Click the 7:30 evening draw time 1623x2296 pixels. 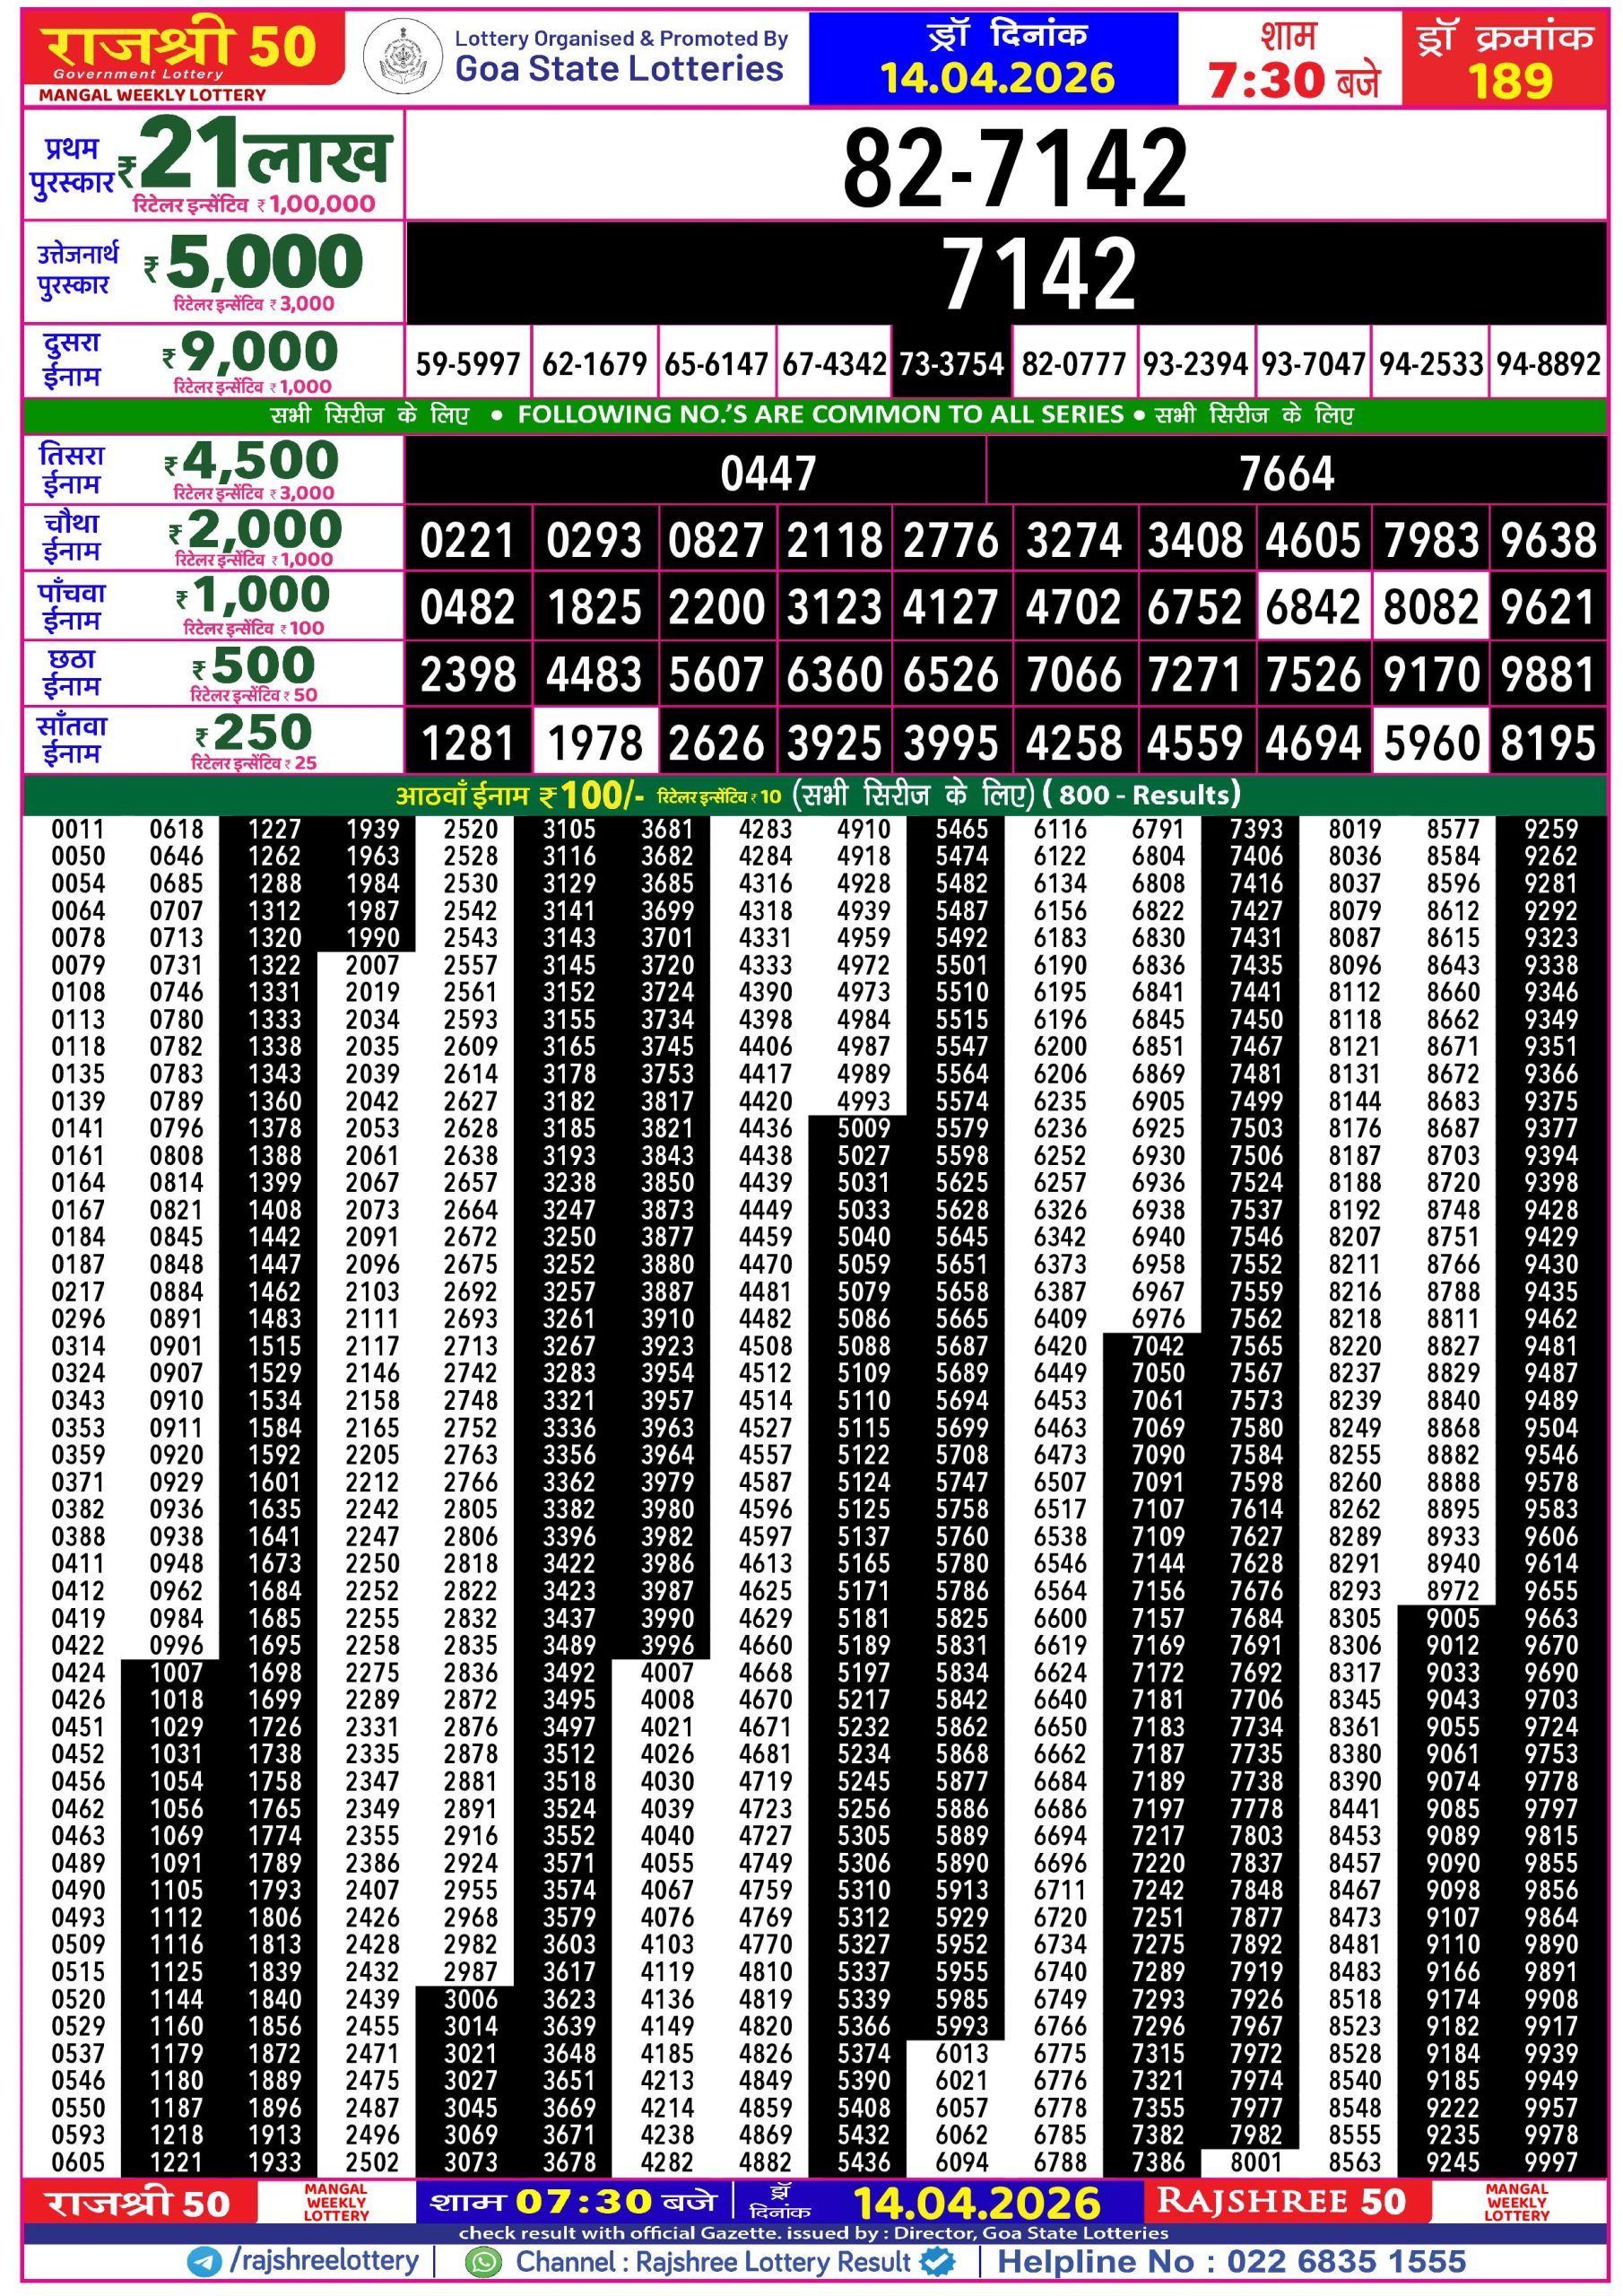point(1292,78)
